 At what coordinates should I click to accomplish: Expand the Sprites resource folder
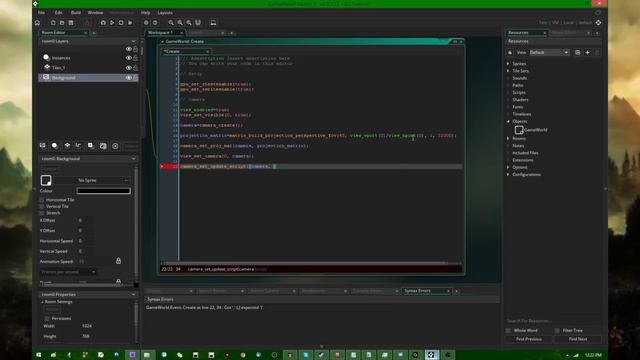508,64
